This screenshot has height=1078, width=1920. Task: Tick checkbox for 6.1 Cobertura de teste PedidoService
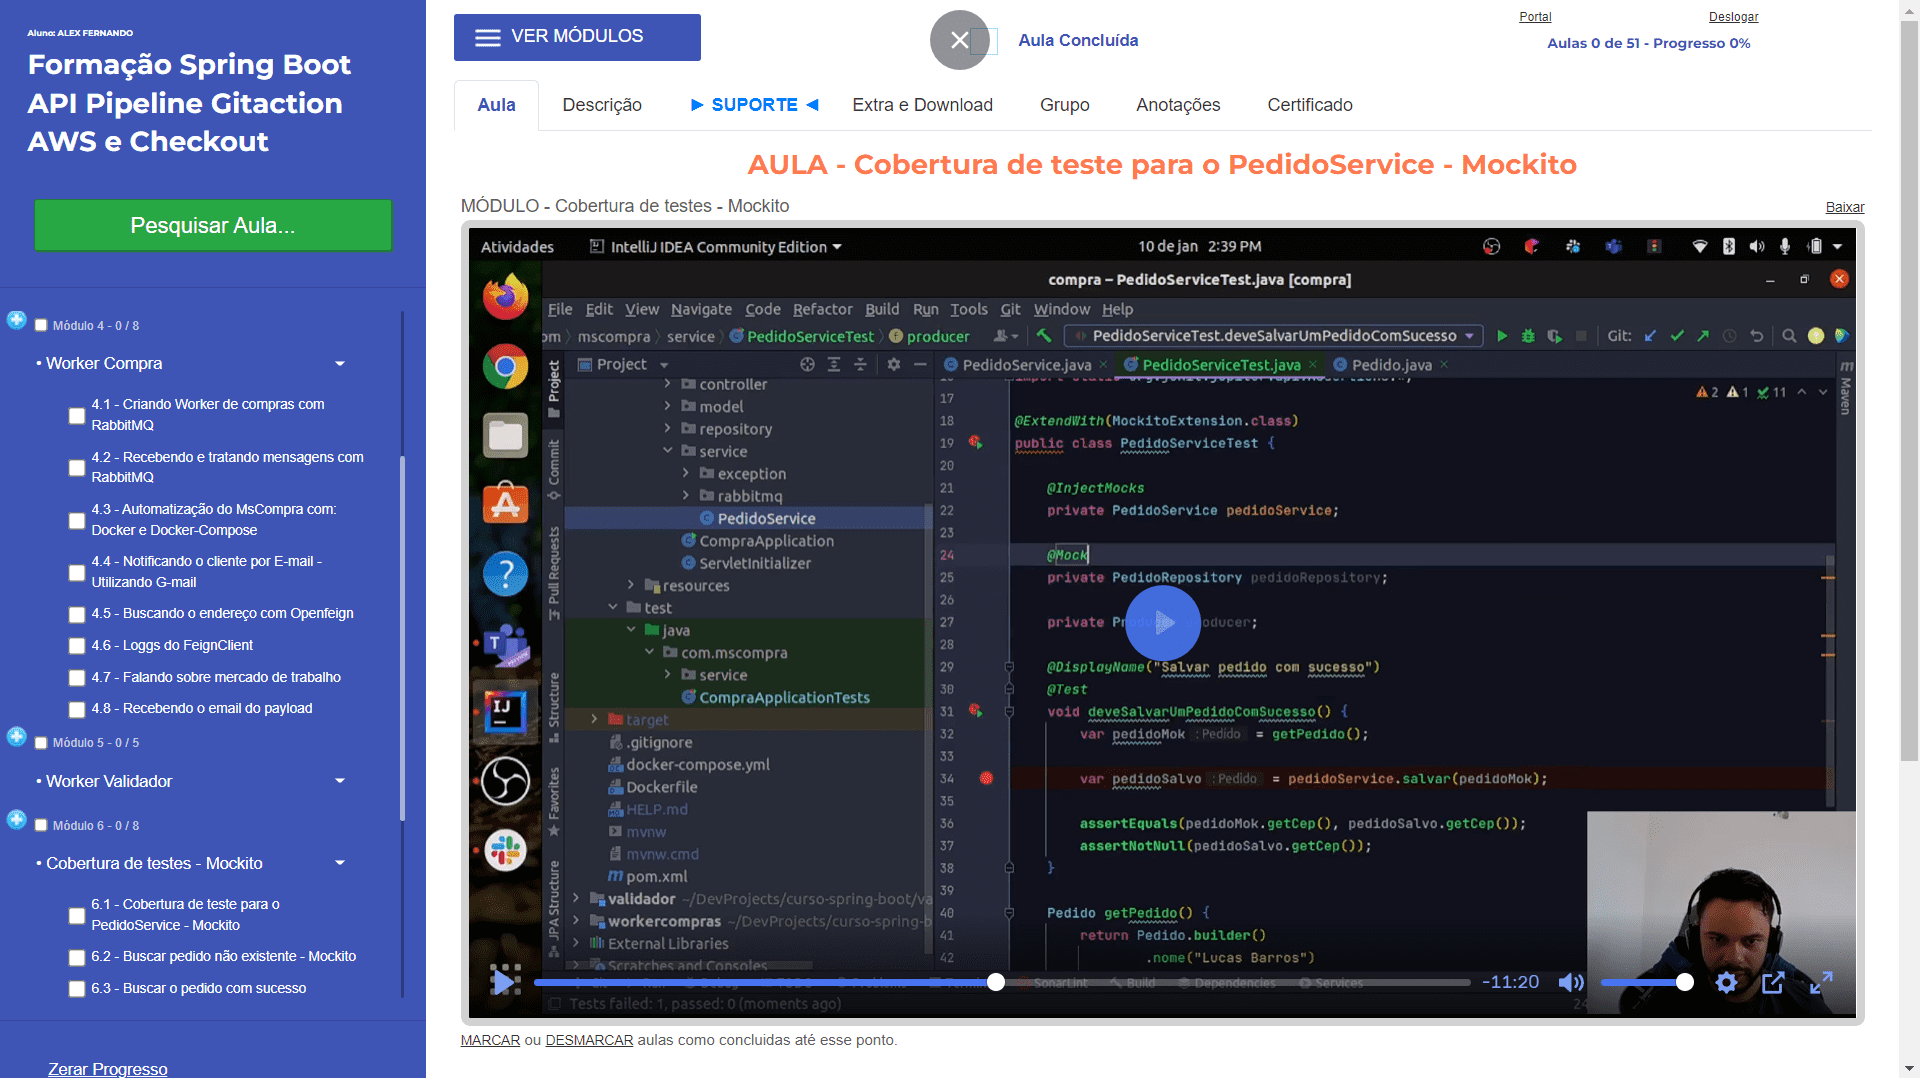[76, 915]
